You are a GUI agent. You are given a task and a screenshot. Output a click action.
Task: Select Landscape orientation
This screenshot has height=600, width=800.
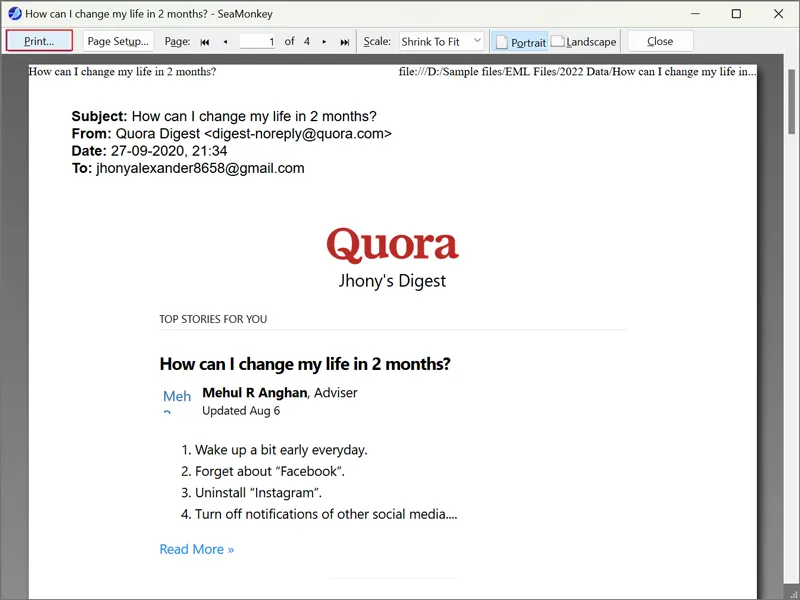(x=584, y=42)
